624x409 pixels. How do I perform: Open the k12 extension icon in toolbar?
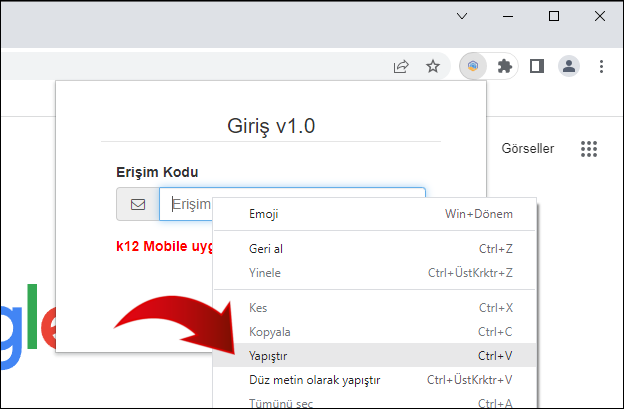coord(473,67)
